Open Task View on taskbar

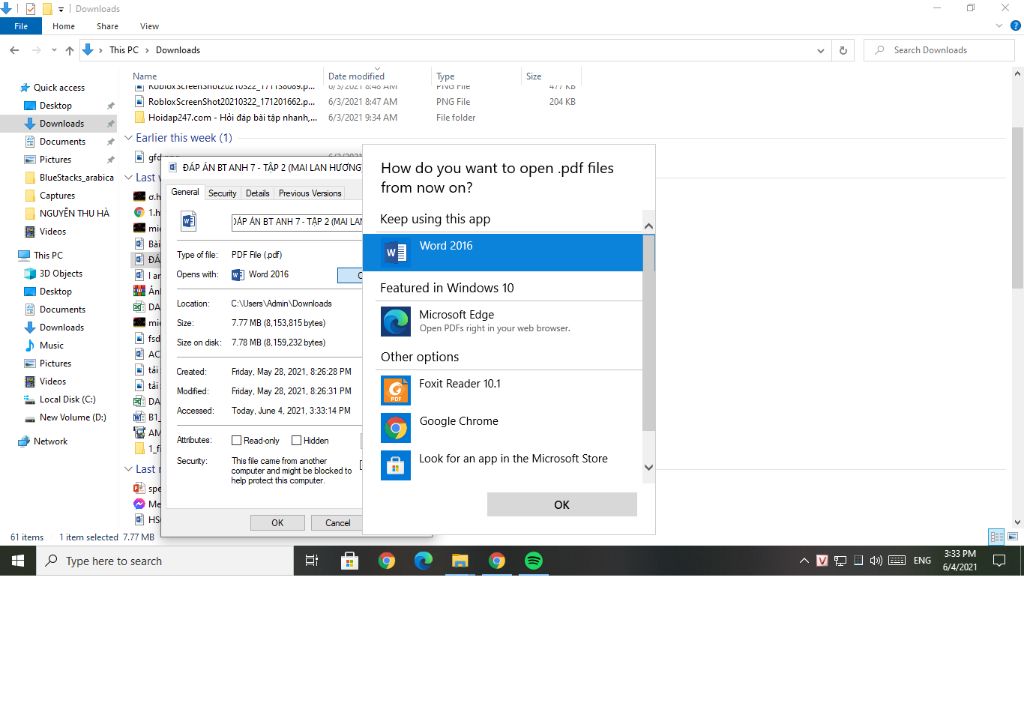click(x=312, y=561)
